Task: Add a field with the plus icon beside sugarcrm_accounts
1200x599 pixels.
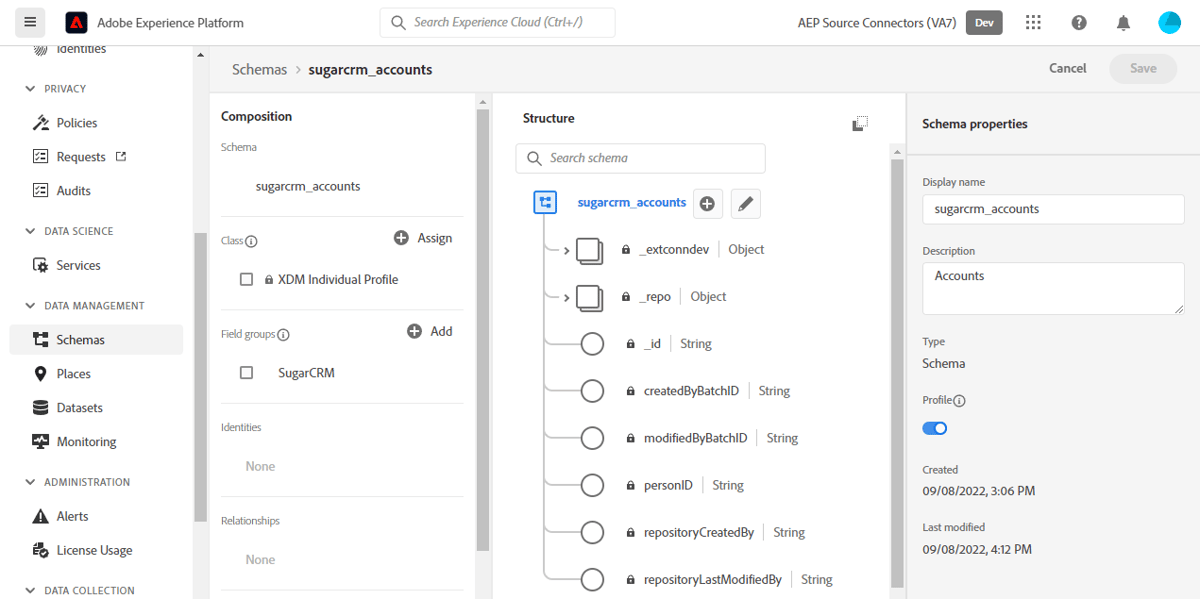Action: coord(707,202)
